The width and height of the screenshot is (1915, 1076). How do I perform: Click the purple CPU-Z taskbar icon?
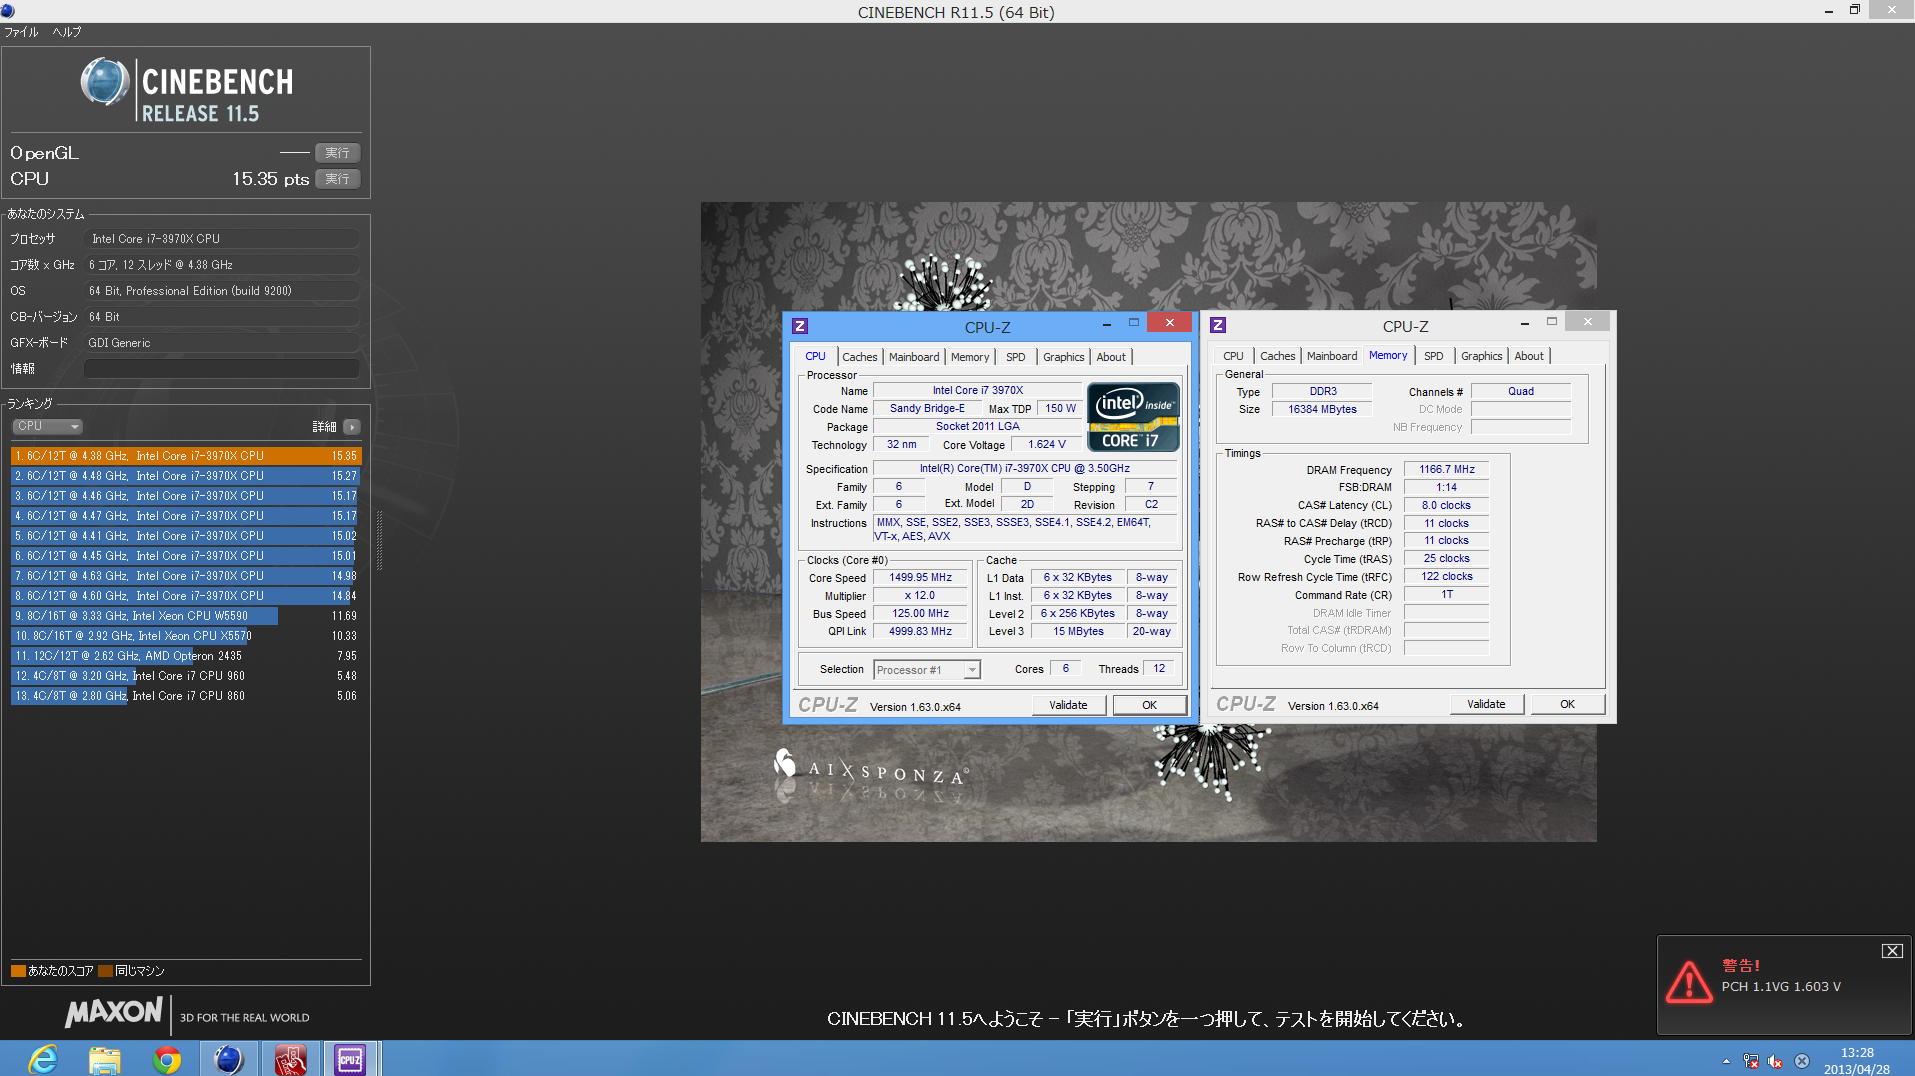point(350,1058)
